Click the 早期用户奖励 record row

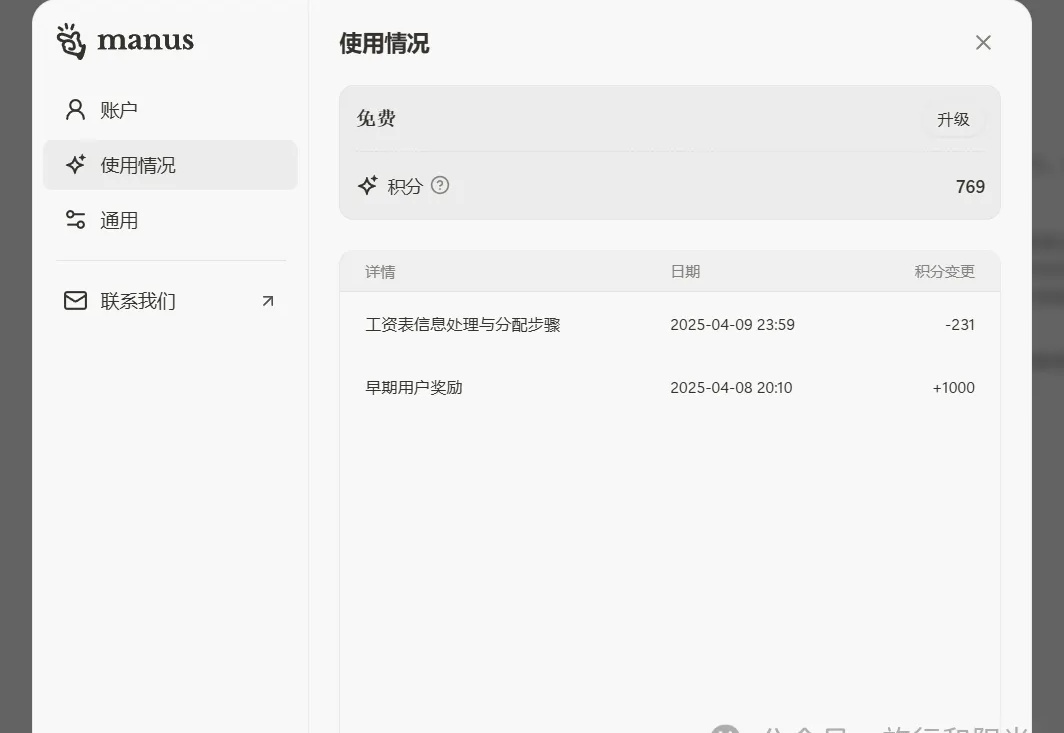[670, 388]
